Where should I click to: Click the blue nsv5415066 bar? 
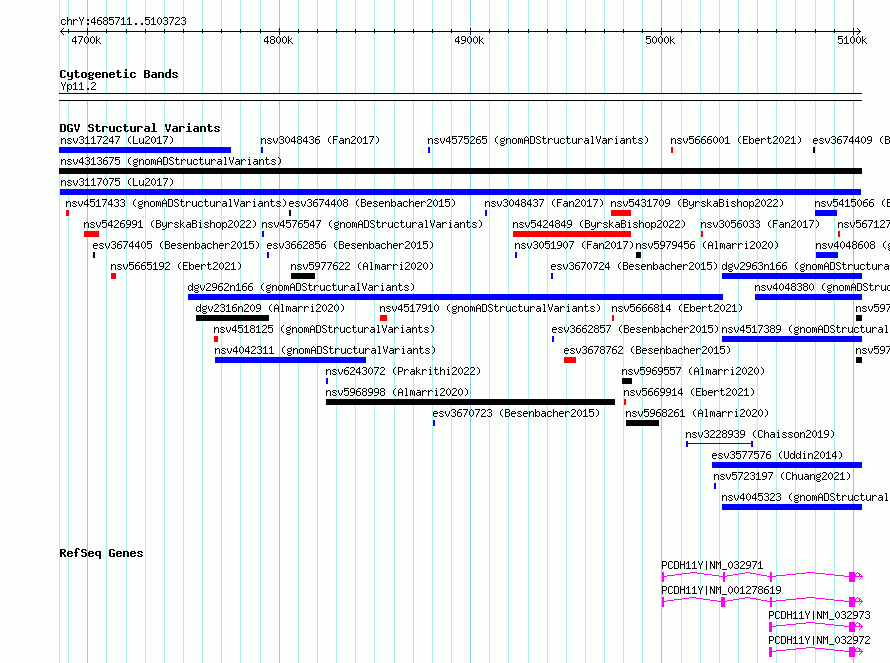tap(826, 213)
